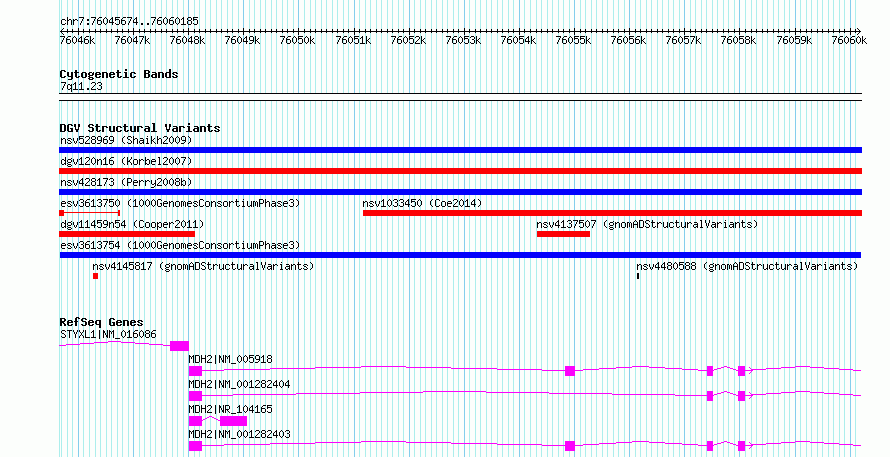Click the MDH2|NR_104165 transcript label

click(230, 409)
